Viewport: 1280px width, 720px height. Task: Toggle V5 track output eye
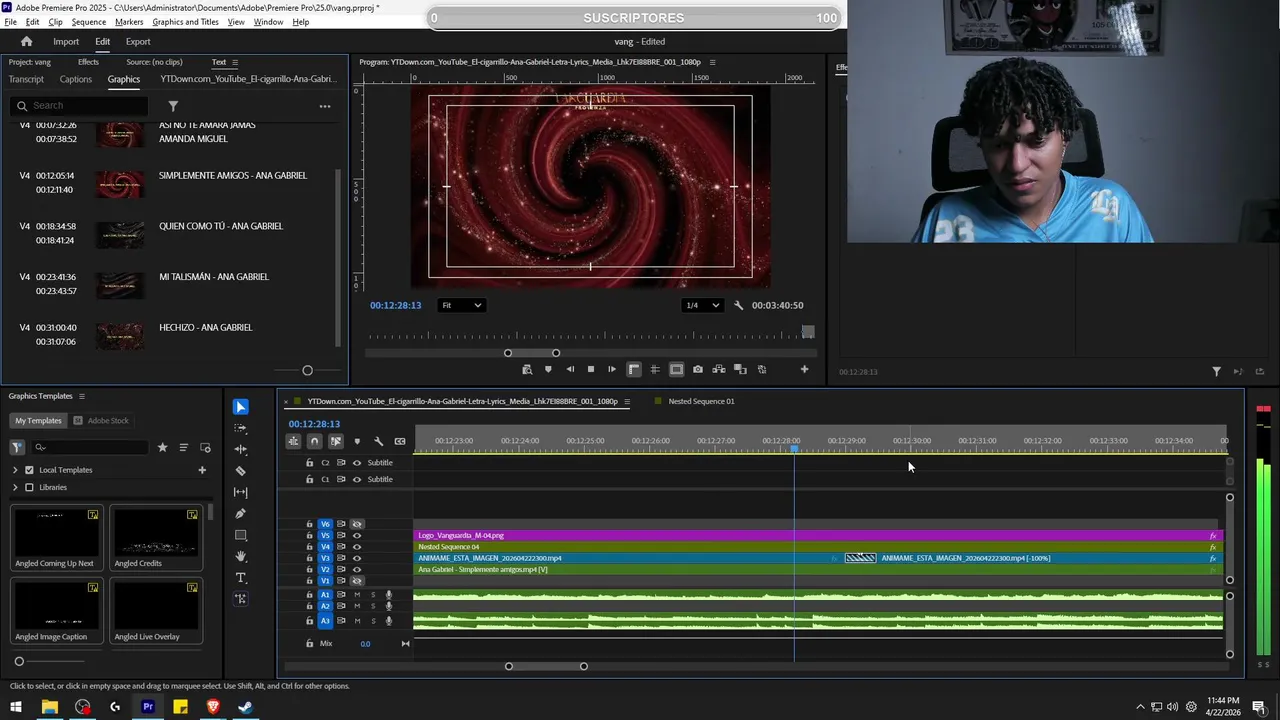[357, 535]
